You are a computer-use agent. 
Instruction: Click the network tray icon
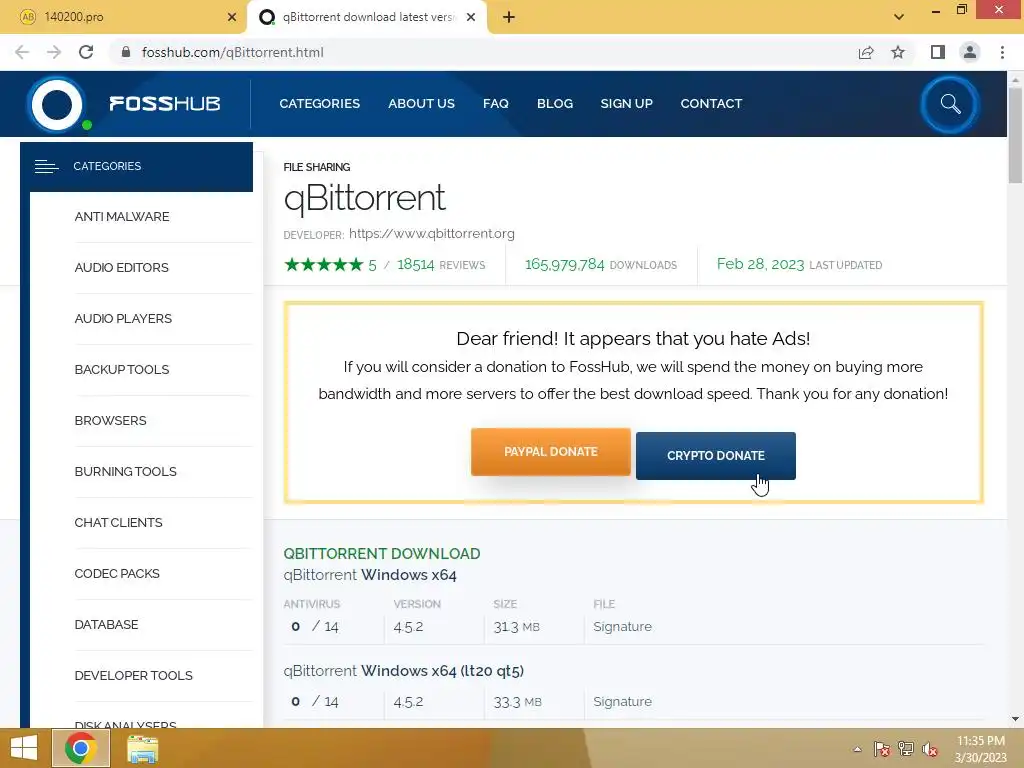pos(906,749)
